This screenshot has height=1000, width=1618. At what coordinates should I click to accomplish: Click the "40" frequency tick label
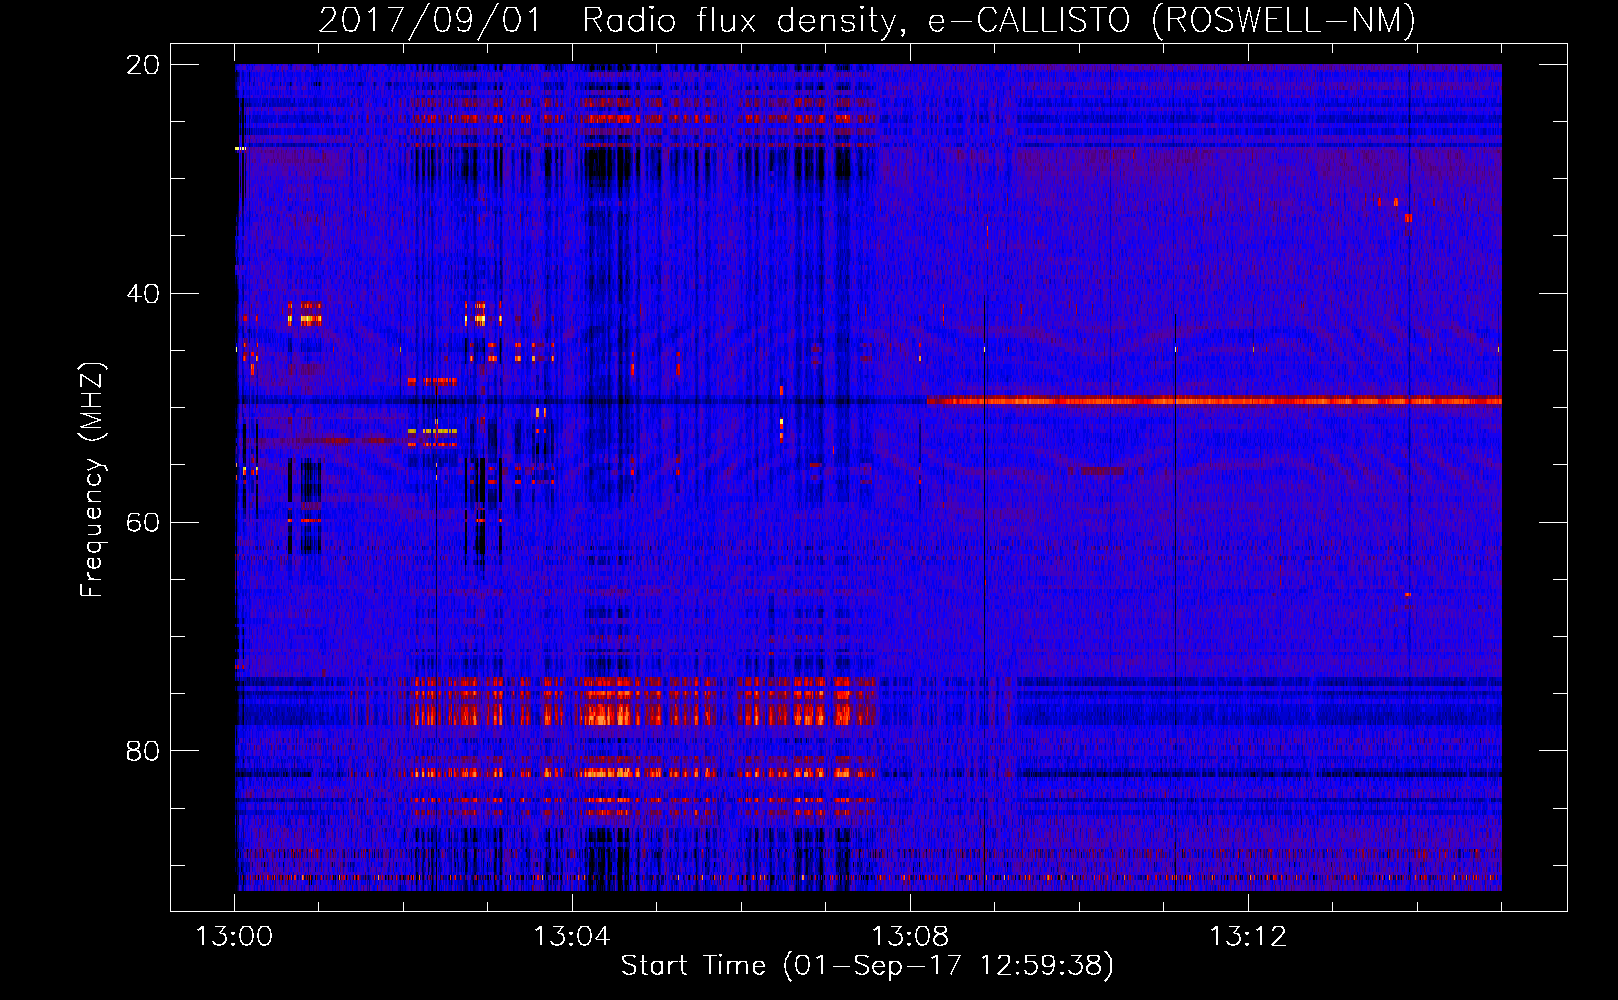(x=142, y=294)
